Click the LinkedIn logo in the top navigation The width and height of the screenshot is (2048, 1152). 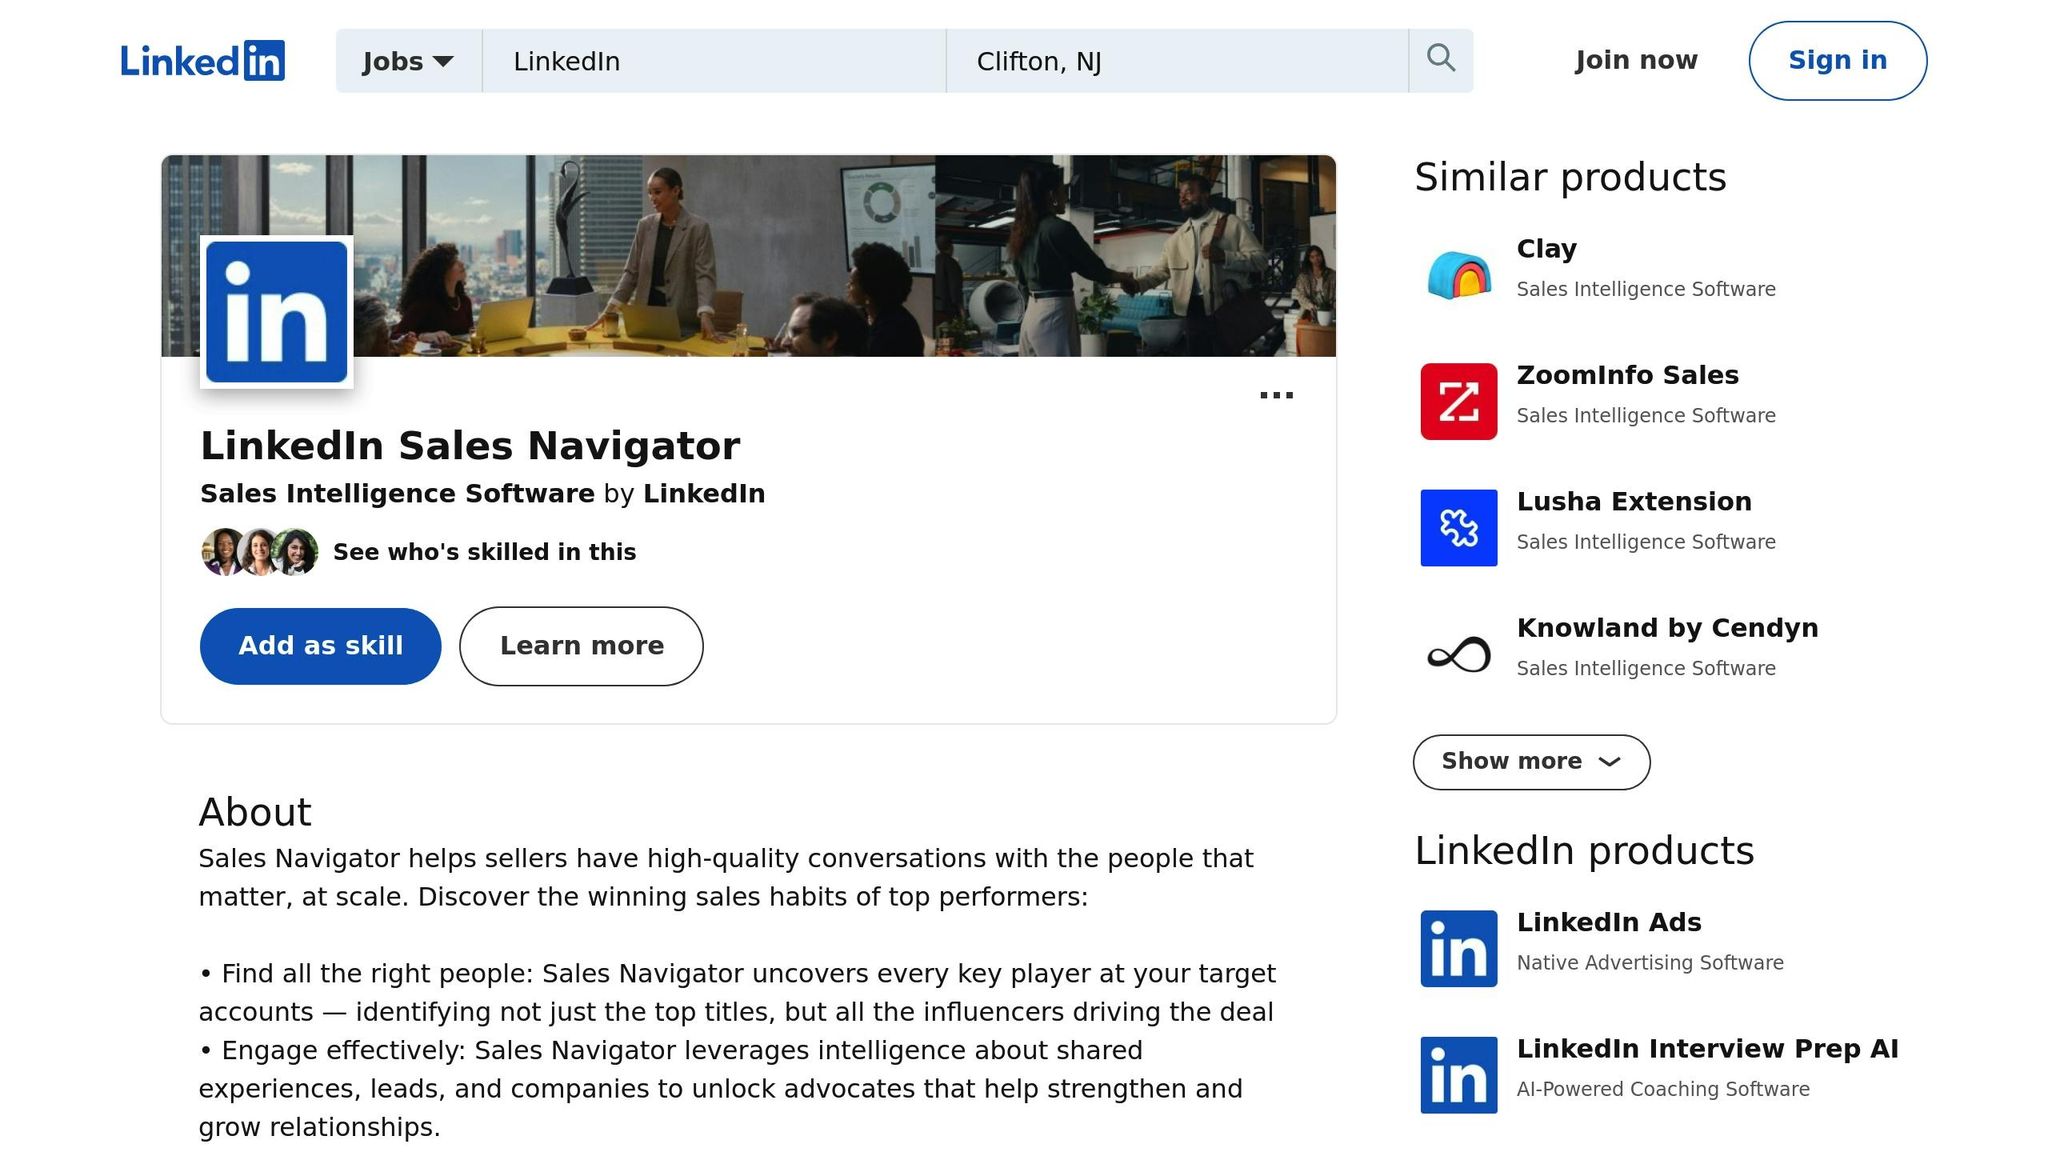coord(201,60)
